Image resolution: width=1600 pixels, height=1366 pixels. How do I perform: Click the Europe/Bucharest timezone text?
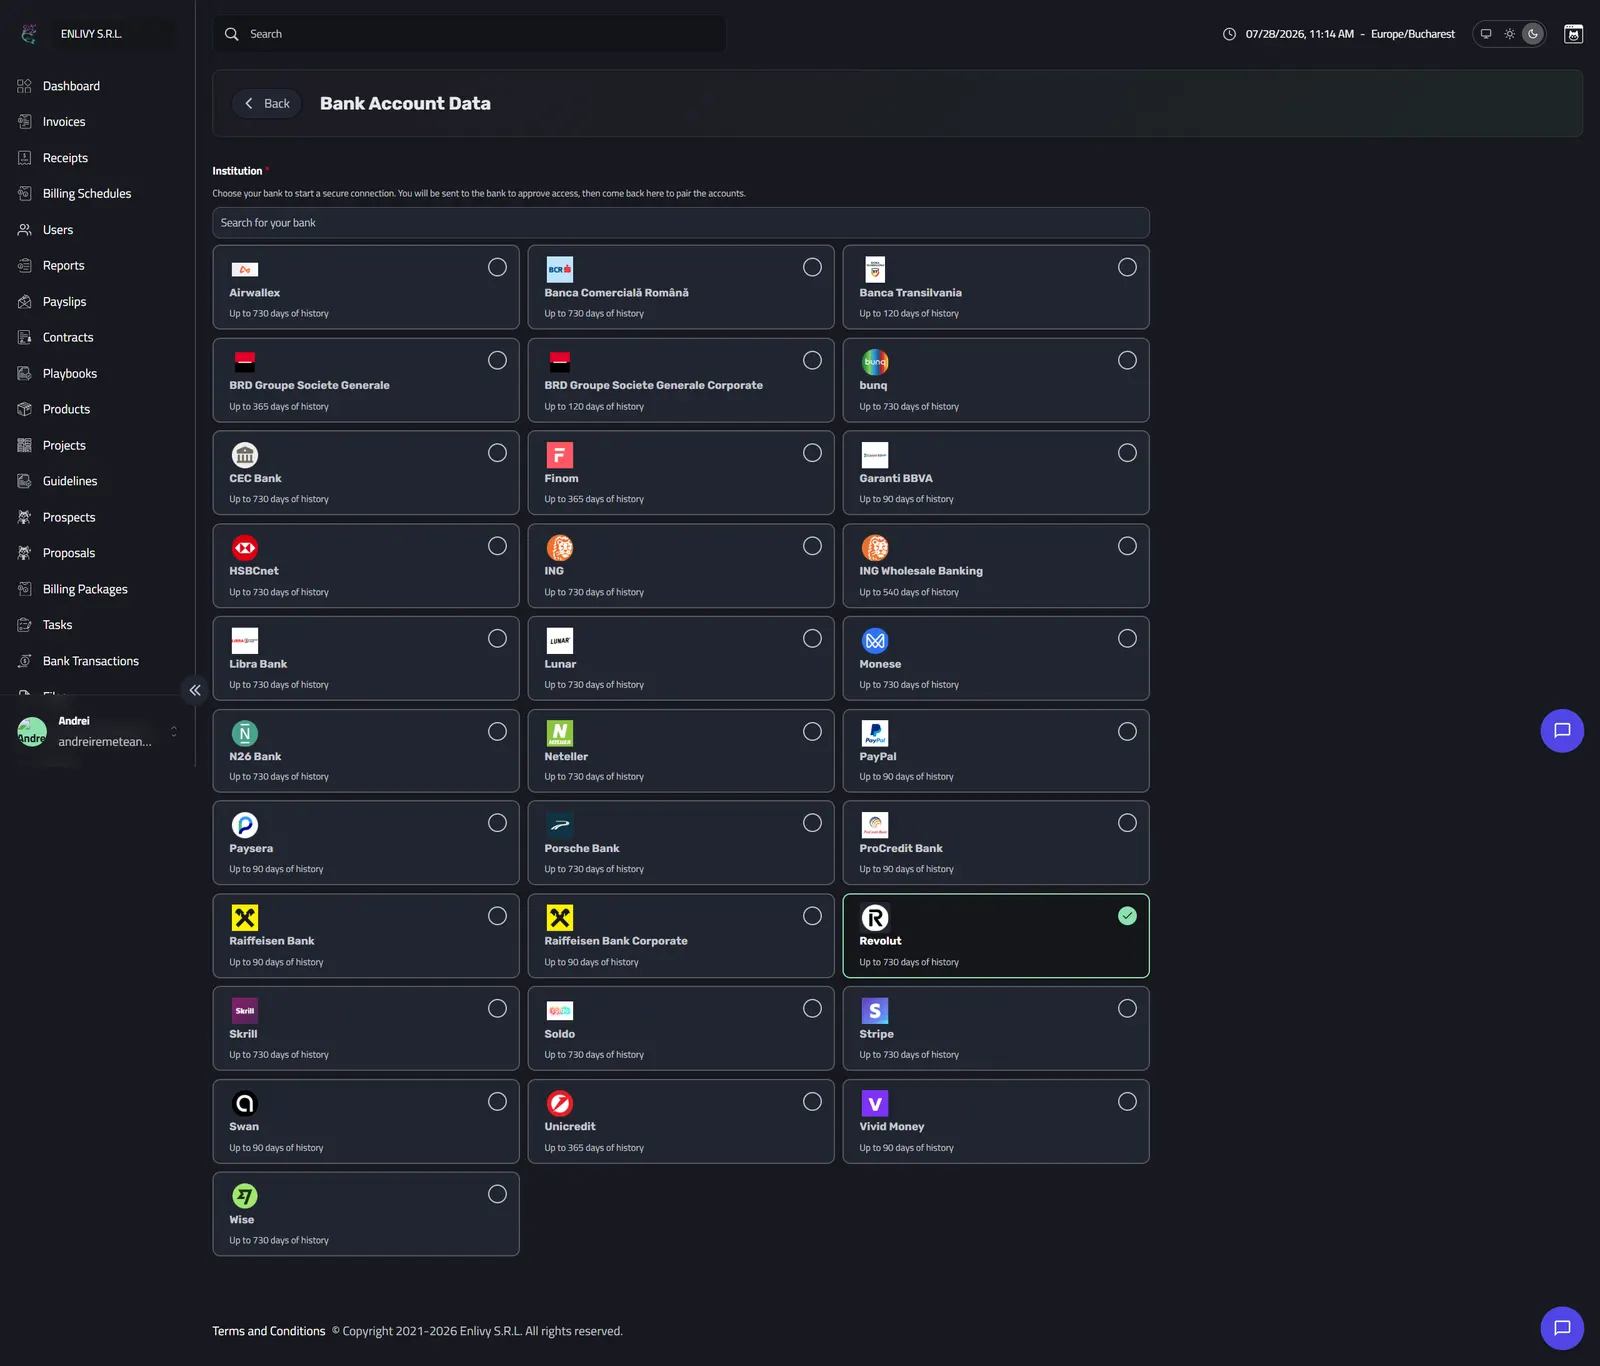[1413, 34]
